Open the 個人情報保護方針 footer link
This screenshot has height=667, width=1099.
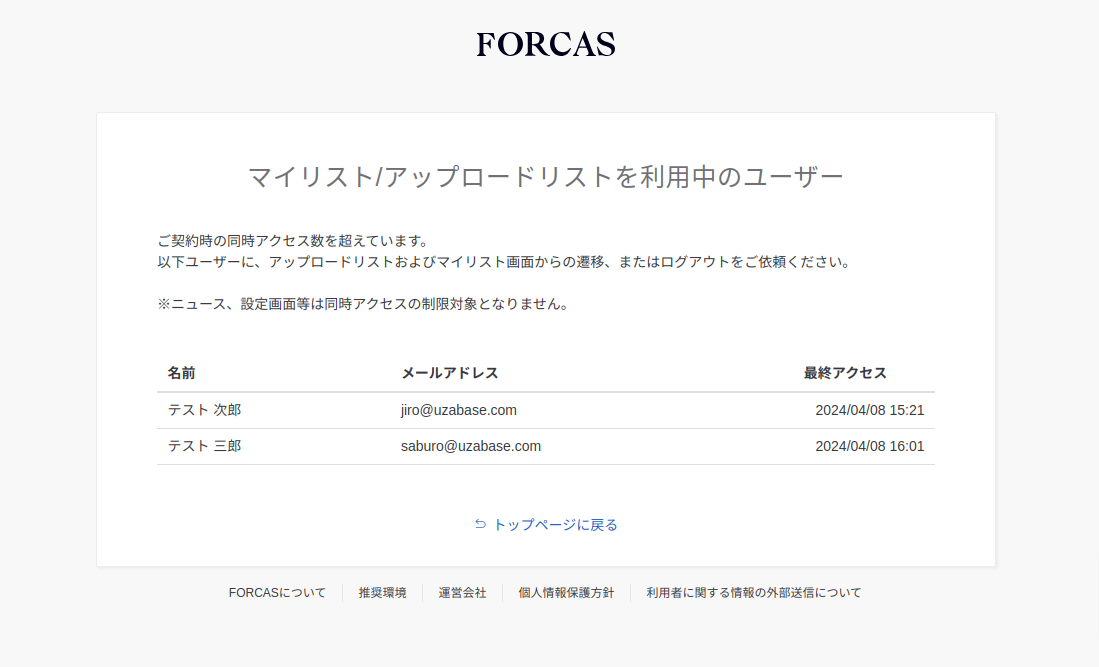(566, 593)
